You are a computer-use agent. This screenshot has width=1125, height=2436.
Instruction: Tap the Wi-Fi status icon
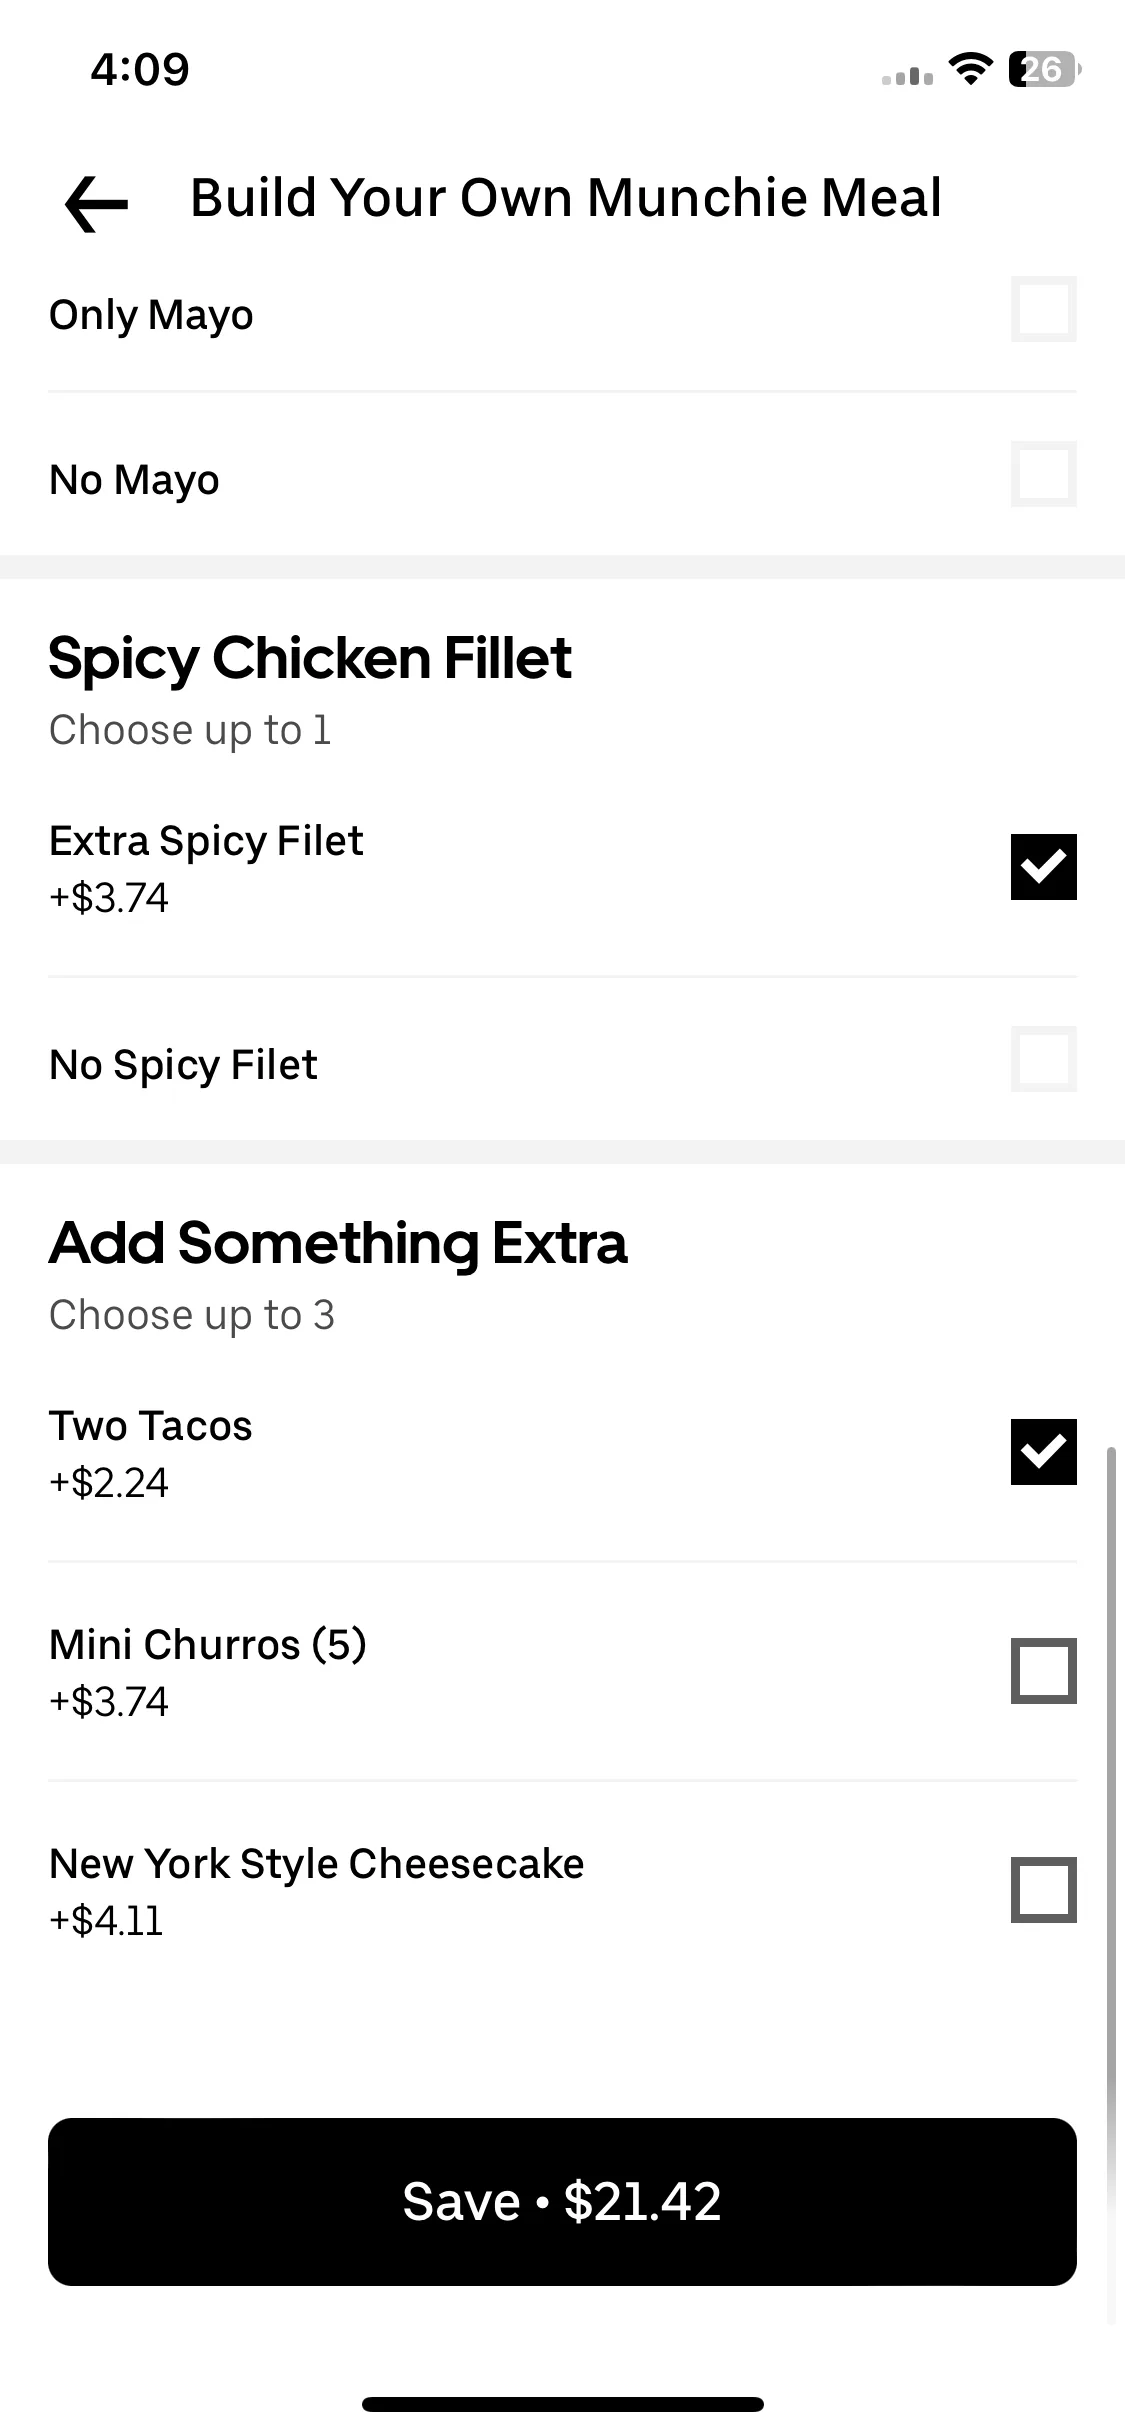tap(970, 69)
